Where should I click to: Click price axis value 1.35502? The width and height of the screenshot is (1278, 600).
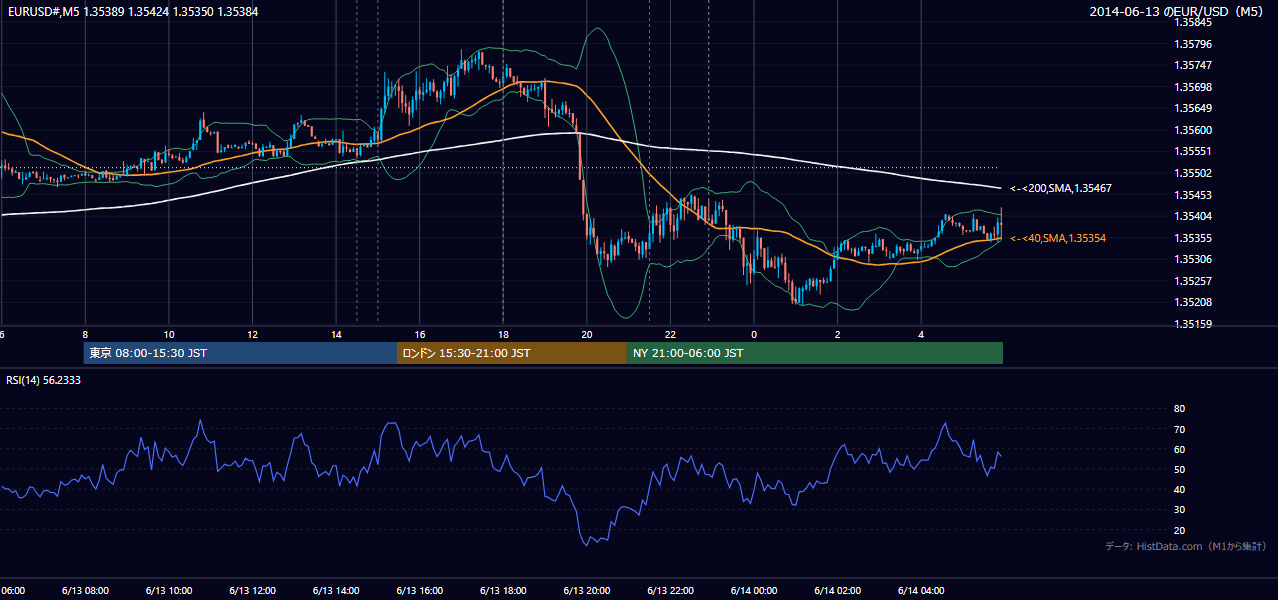pos(1194,173)
